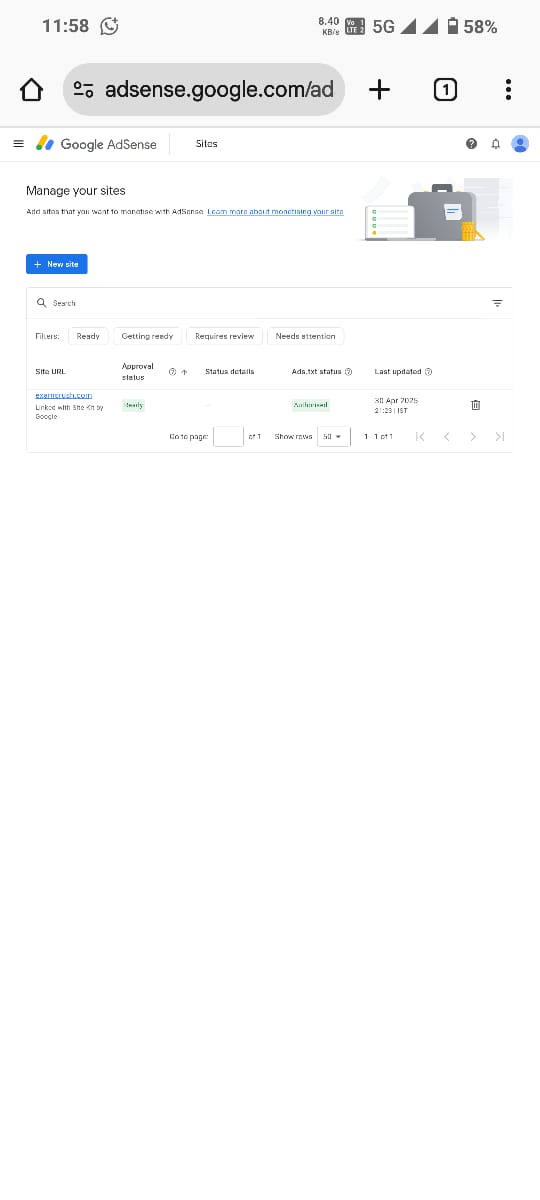Click the New site button
This screenshot has height=1200, width=540.
click(56, 264)
